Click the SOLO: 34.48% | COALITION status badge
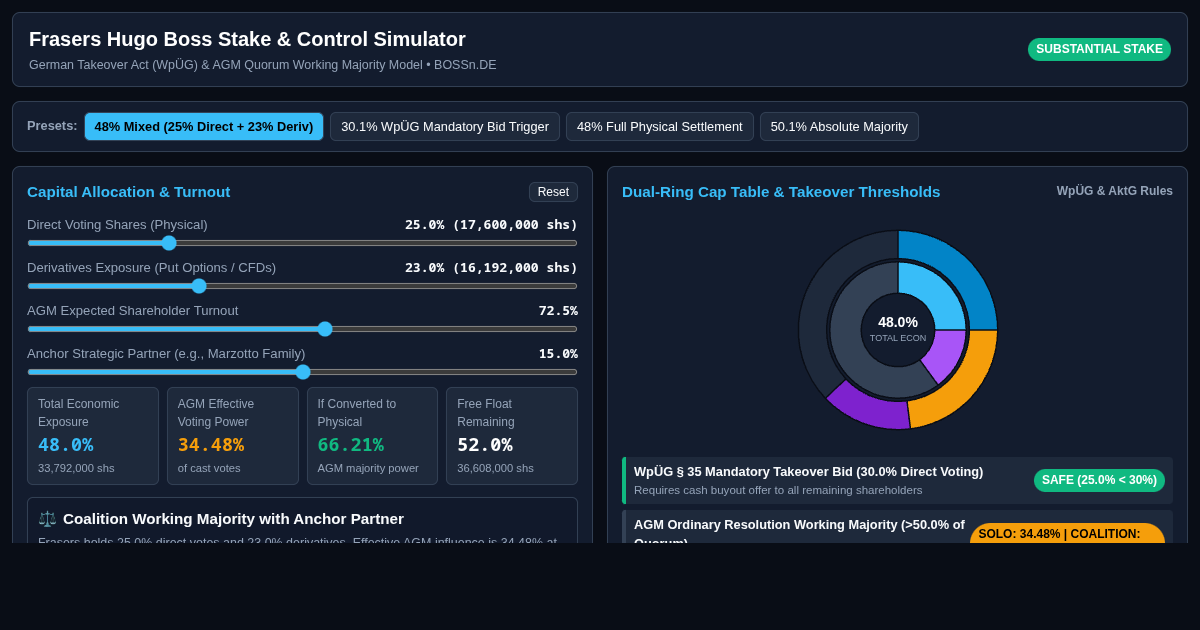The height and width of the screenshot is (630, 1200). 1067,534
